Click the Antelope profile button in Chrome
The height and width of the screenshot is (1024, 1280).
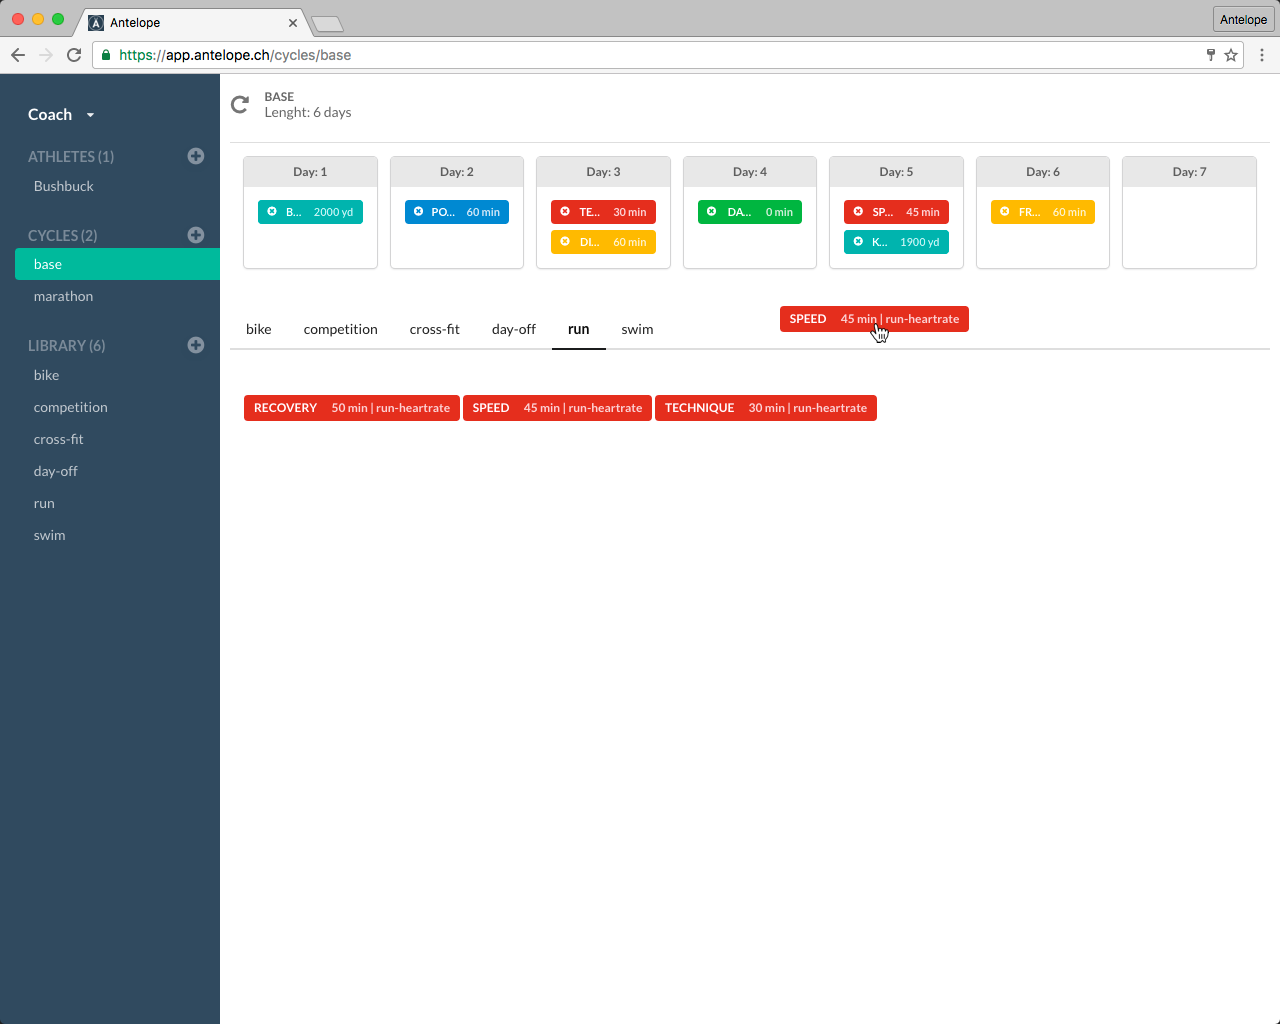pos(1243,19)
